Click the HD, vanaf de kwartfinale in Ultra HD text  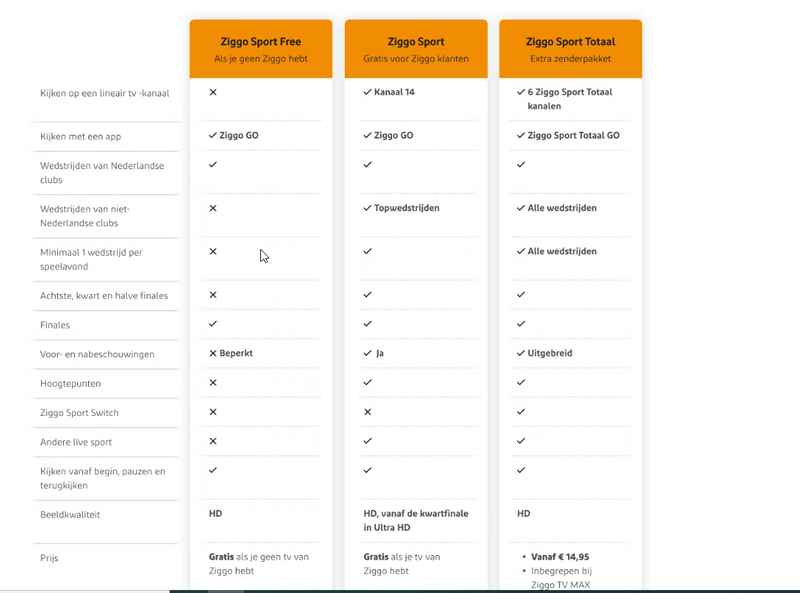[x=415, y=520]
